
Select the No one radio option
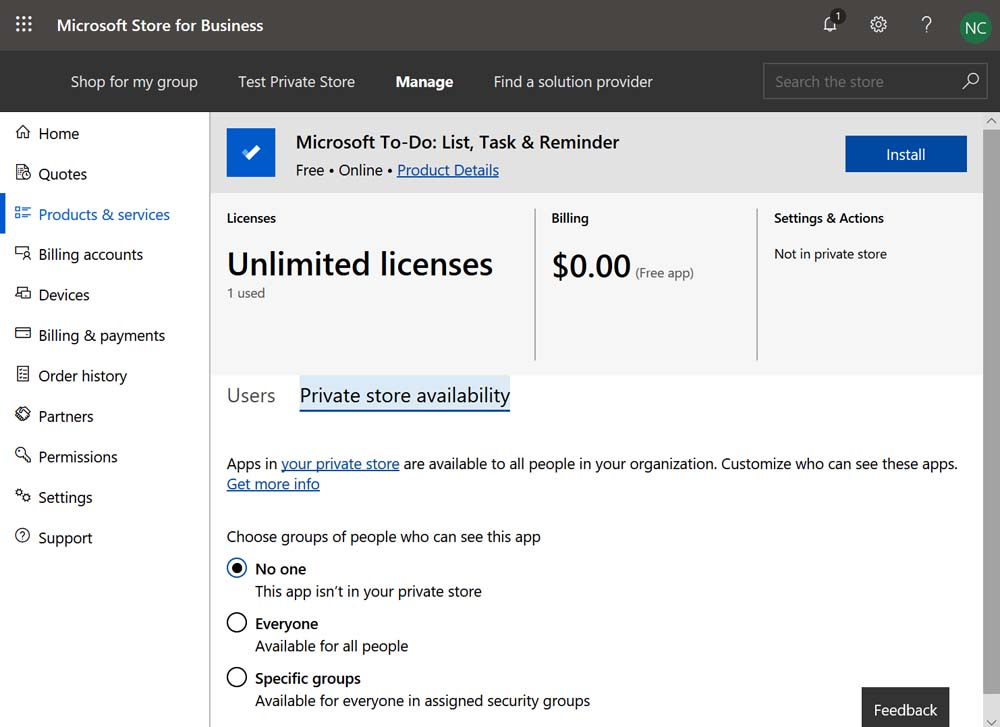[x=237, y=568]
